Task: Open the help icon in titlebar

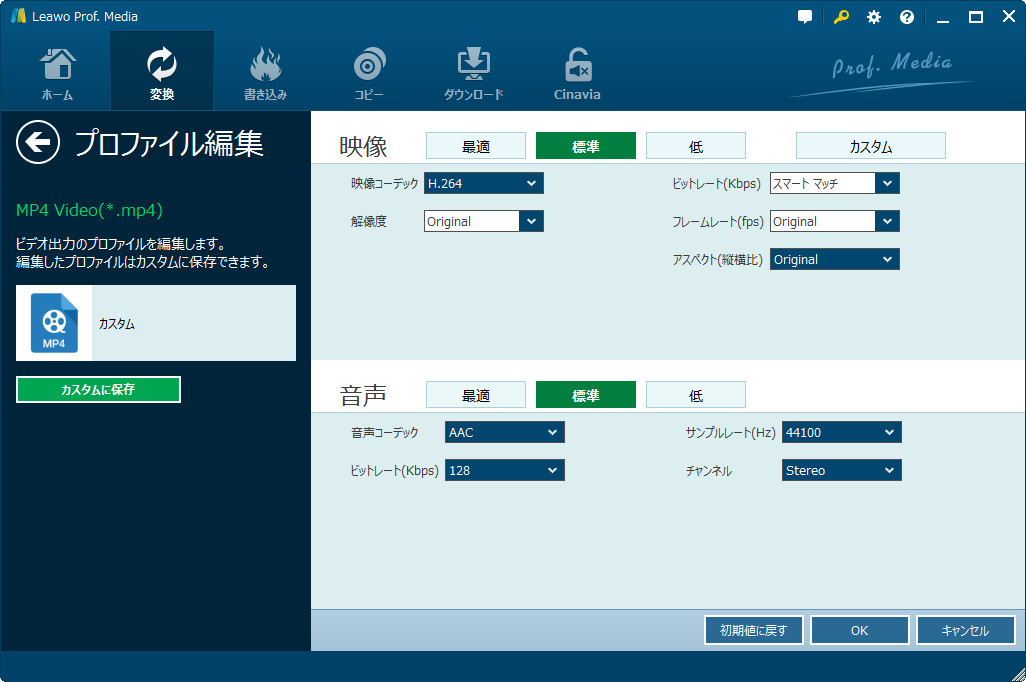Action: pyautogui.click(x=906, y=16)
